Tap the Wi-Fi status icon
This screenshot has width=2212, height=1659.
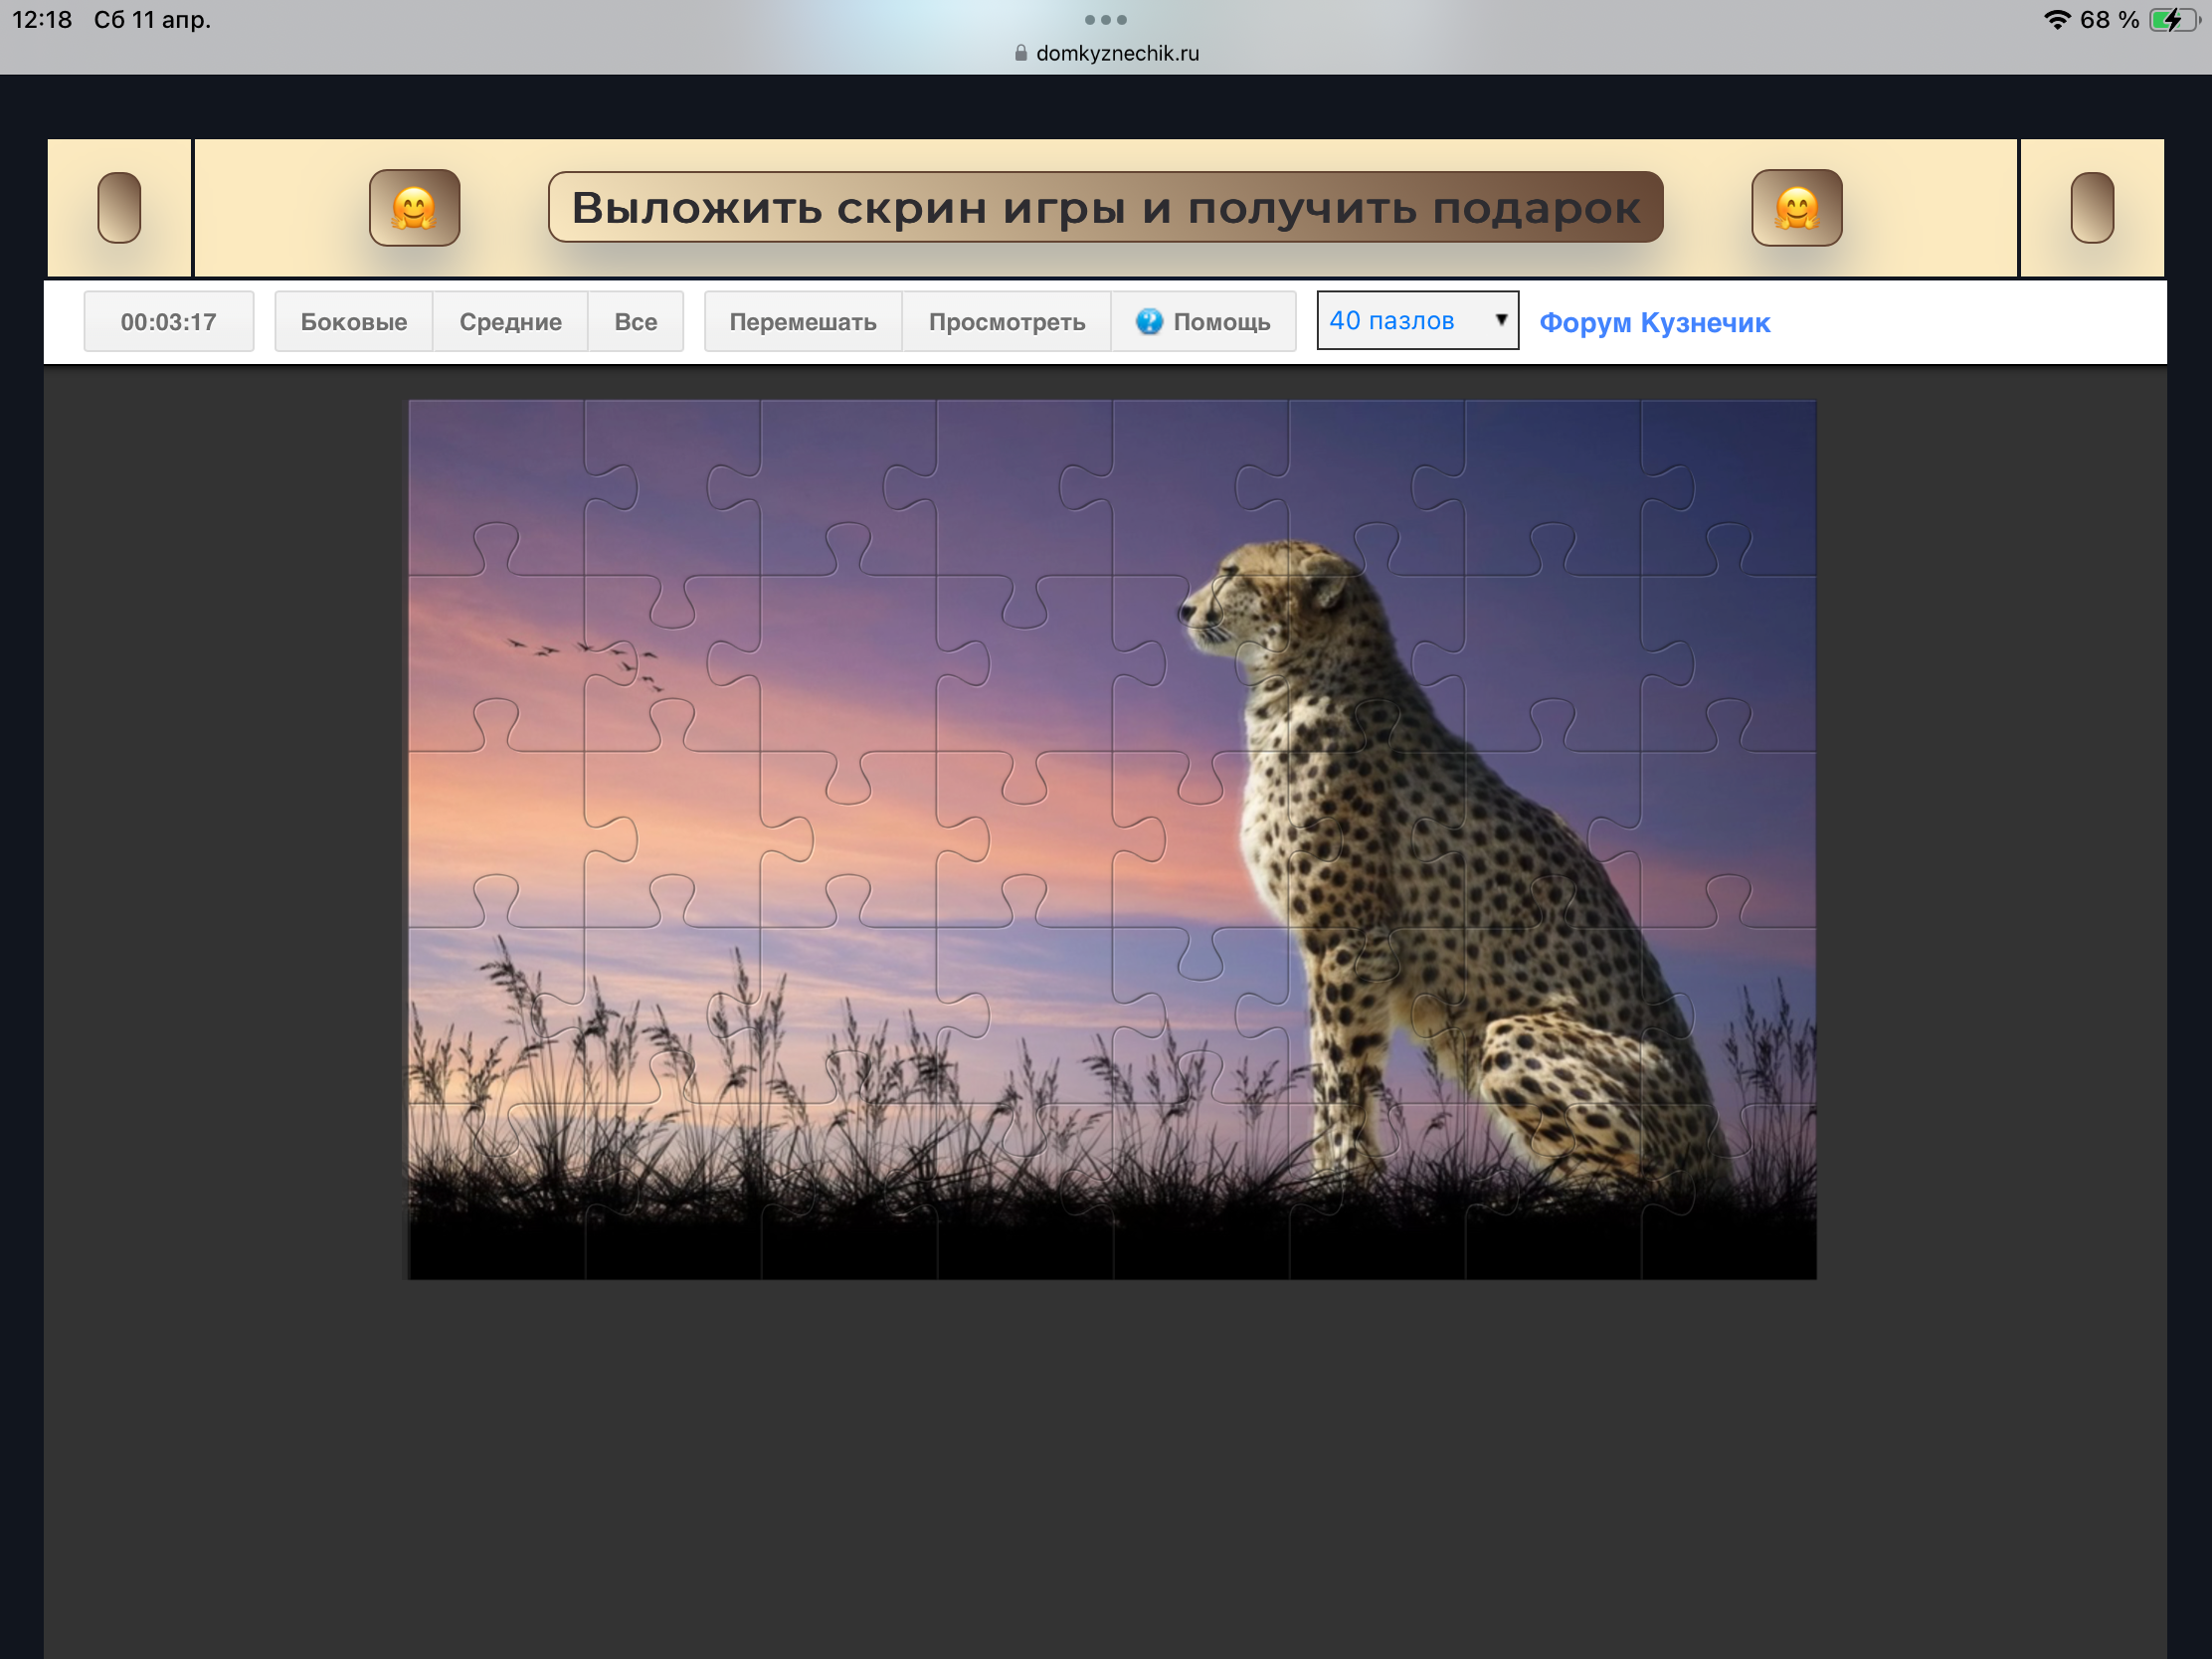tap(2056, 20)
